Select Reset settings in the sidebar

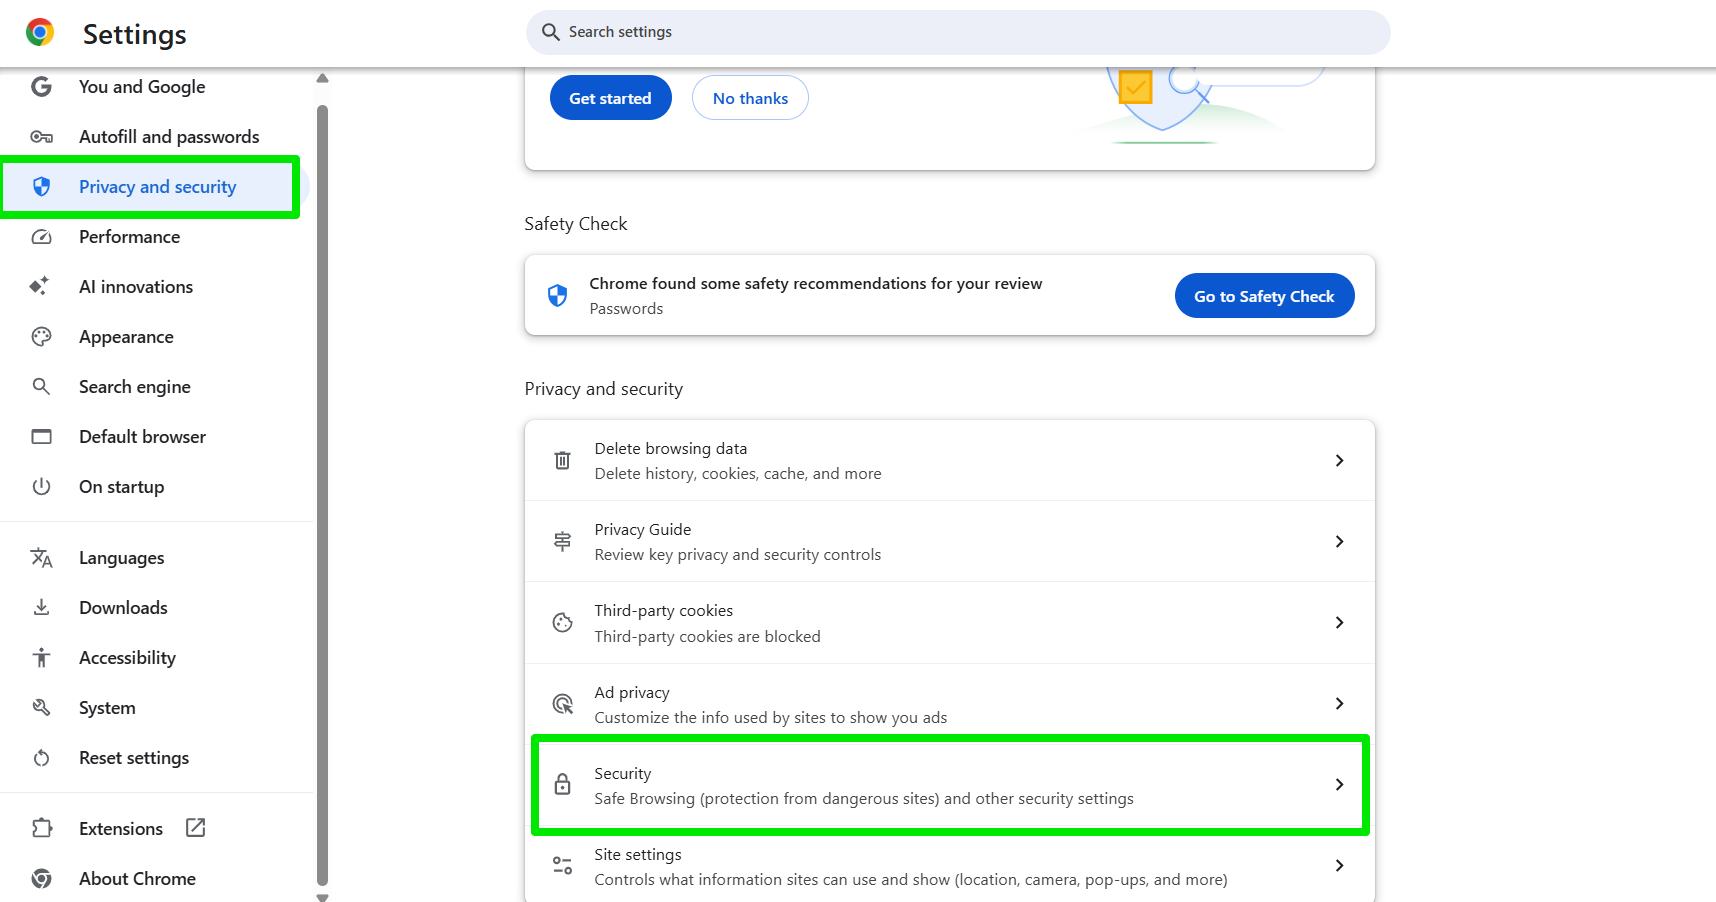pos(134,758)
